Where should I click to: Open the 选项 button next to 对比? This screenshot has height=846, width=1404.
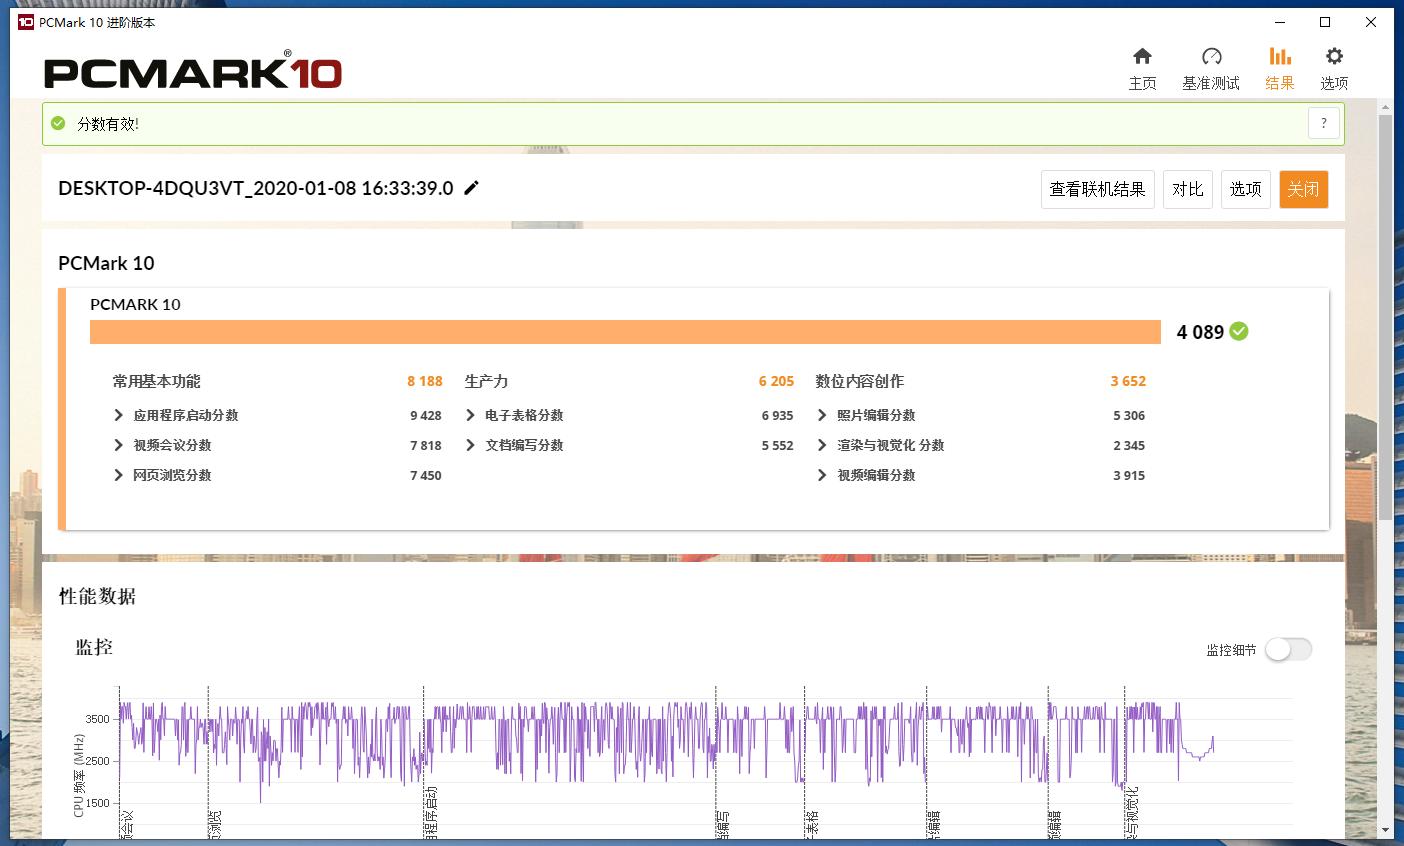[x=1245, y=189]
